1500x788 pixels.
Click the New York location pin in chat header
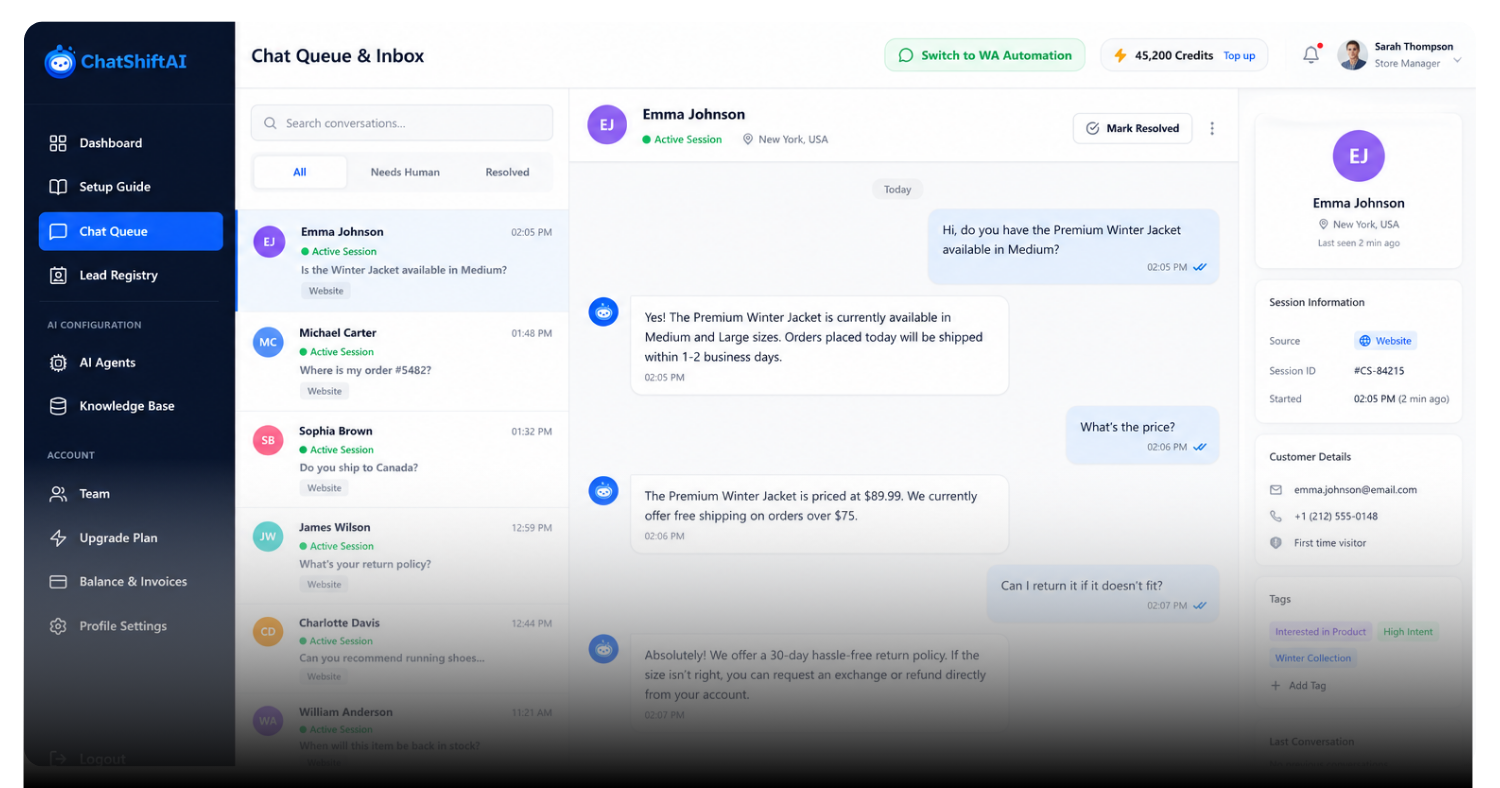[747, 140]
